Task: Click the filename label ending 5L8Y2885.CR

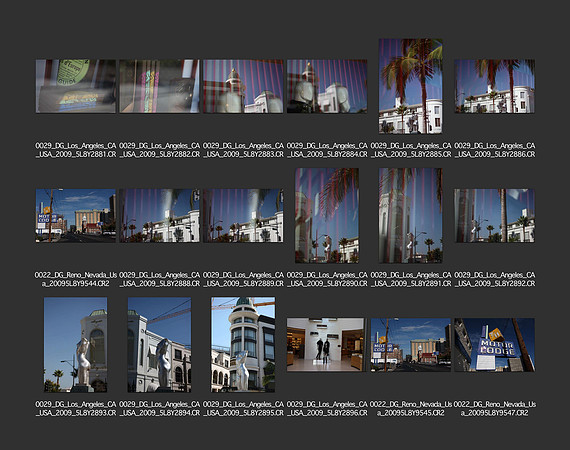Action: (x=411, y=150)
